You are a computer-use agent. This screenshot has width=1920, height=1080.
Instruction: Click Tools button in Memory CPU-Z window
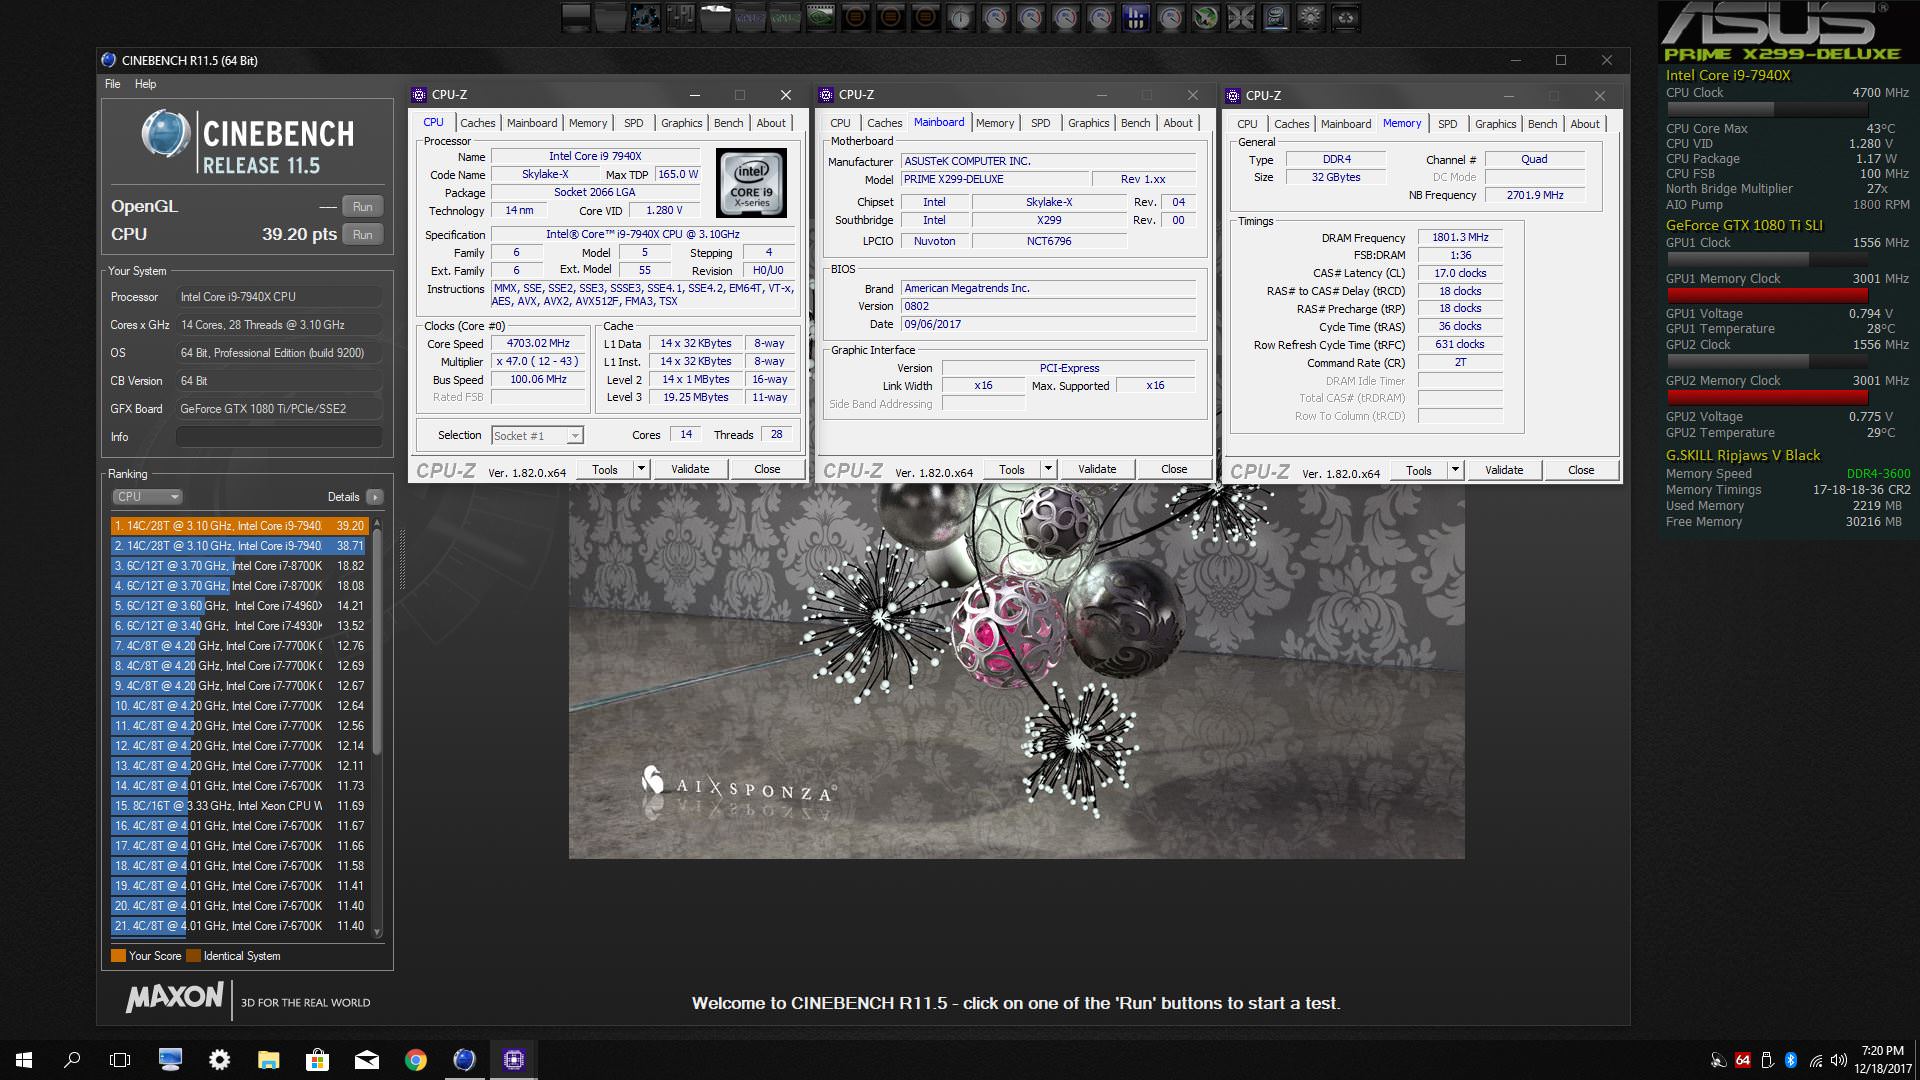click(1418, 470)
